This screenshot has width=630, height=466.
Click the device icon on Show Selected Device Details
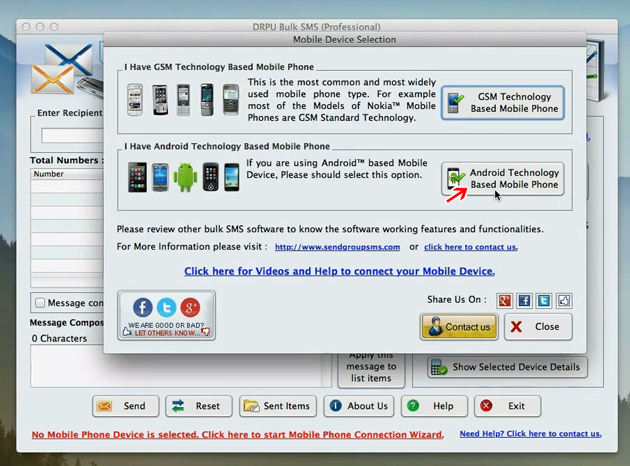[x=439, y=367]
